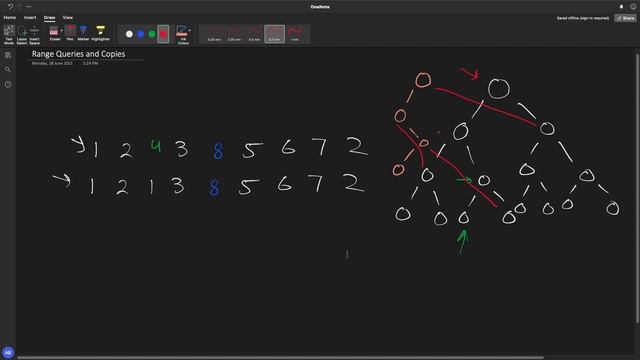Image resolution: width=640 pixels, height=360 pixels.
Task: Pick the green ink colour
Action: (152, 34)
